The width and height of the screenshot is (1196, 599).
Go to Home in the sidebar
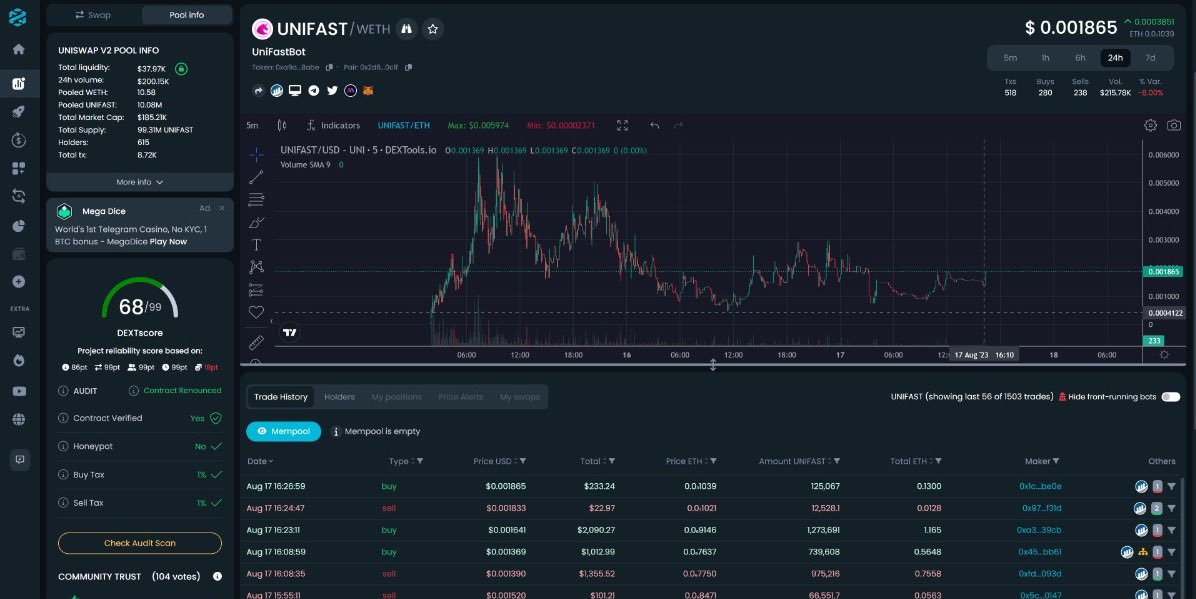(18, 50)
